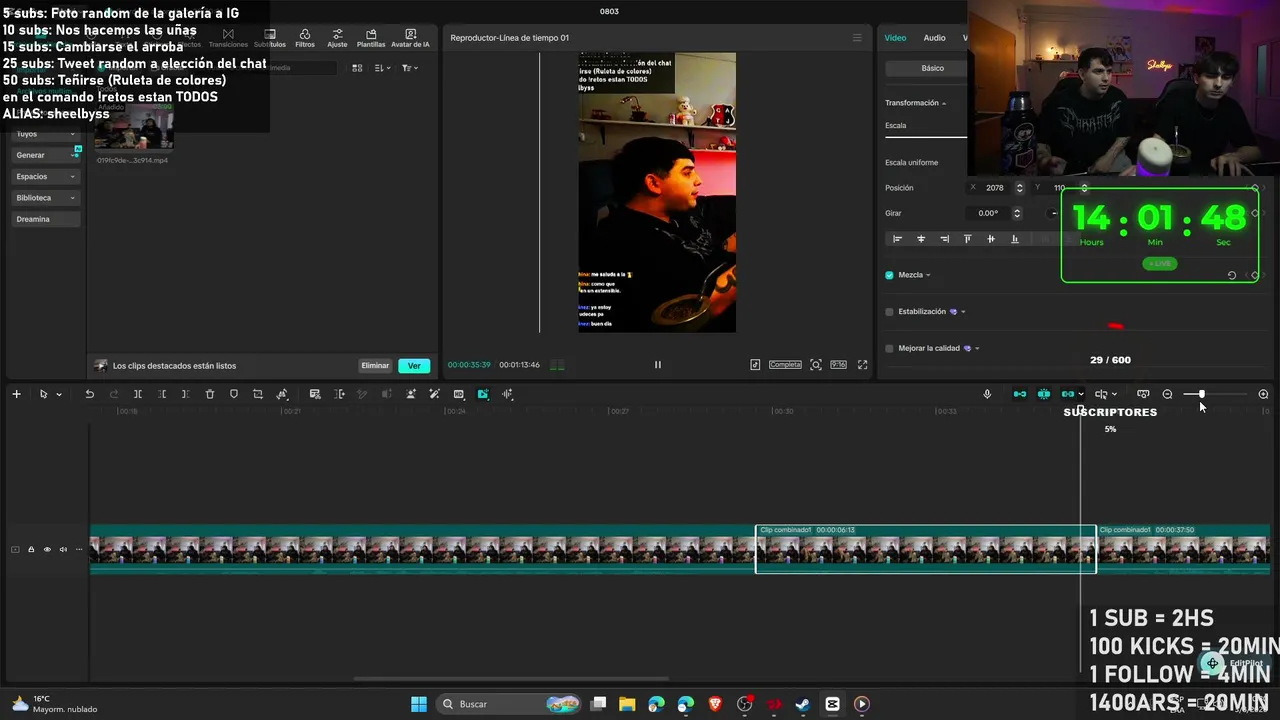Choose the selection pointer tool
Screen dimensions: 1280x720
43,394
